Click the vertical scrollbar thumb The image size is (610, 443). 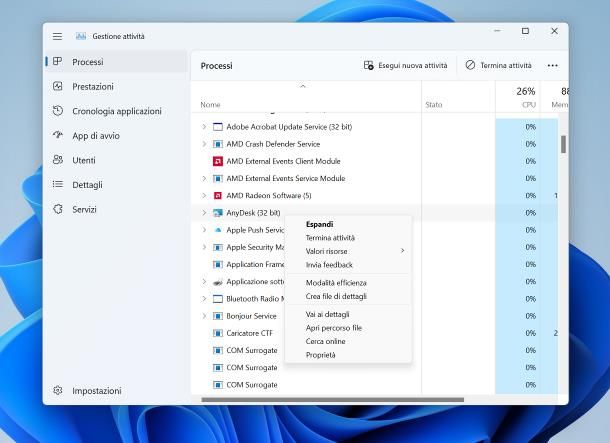coord(563,144)
